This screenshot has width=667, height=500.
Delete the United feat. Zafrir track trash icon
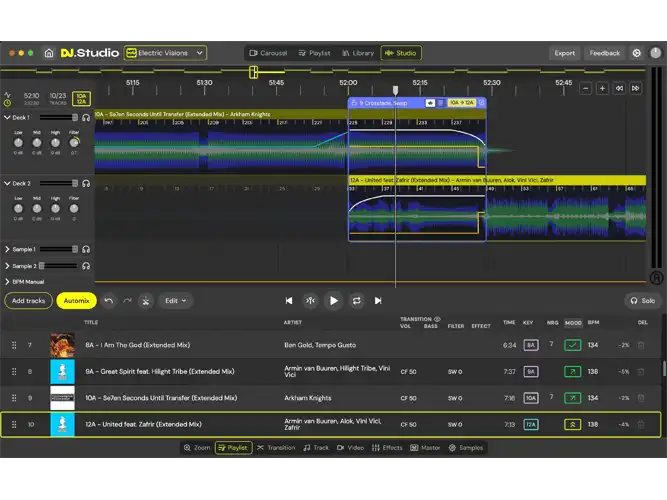coord(641,424)
